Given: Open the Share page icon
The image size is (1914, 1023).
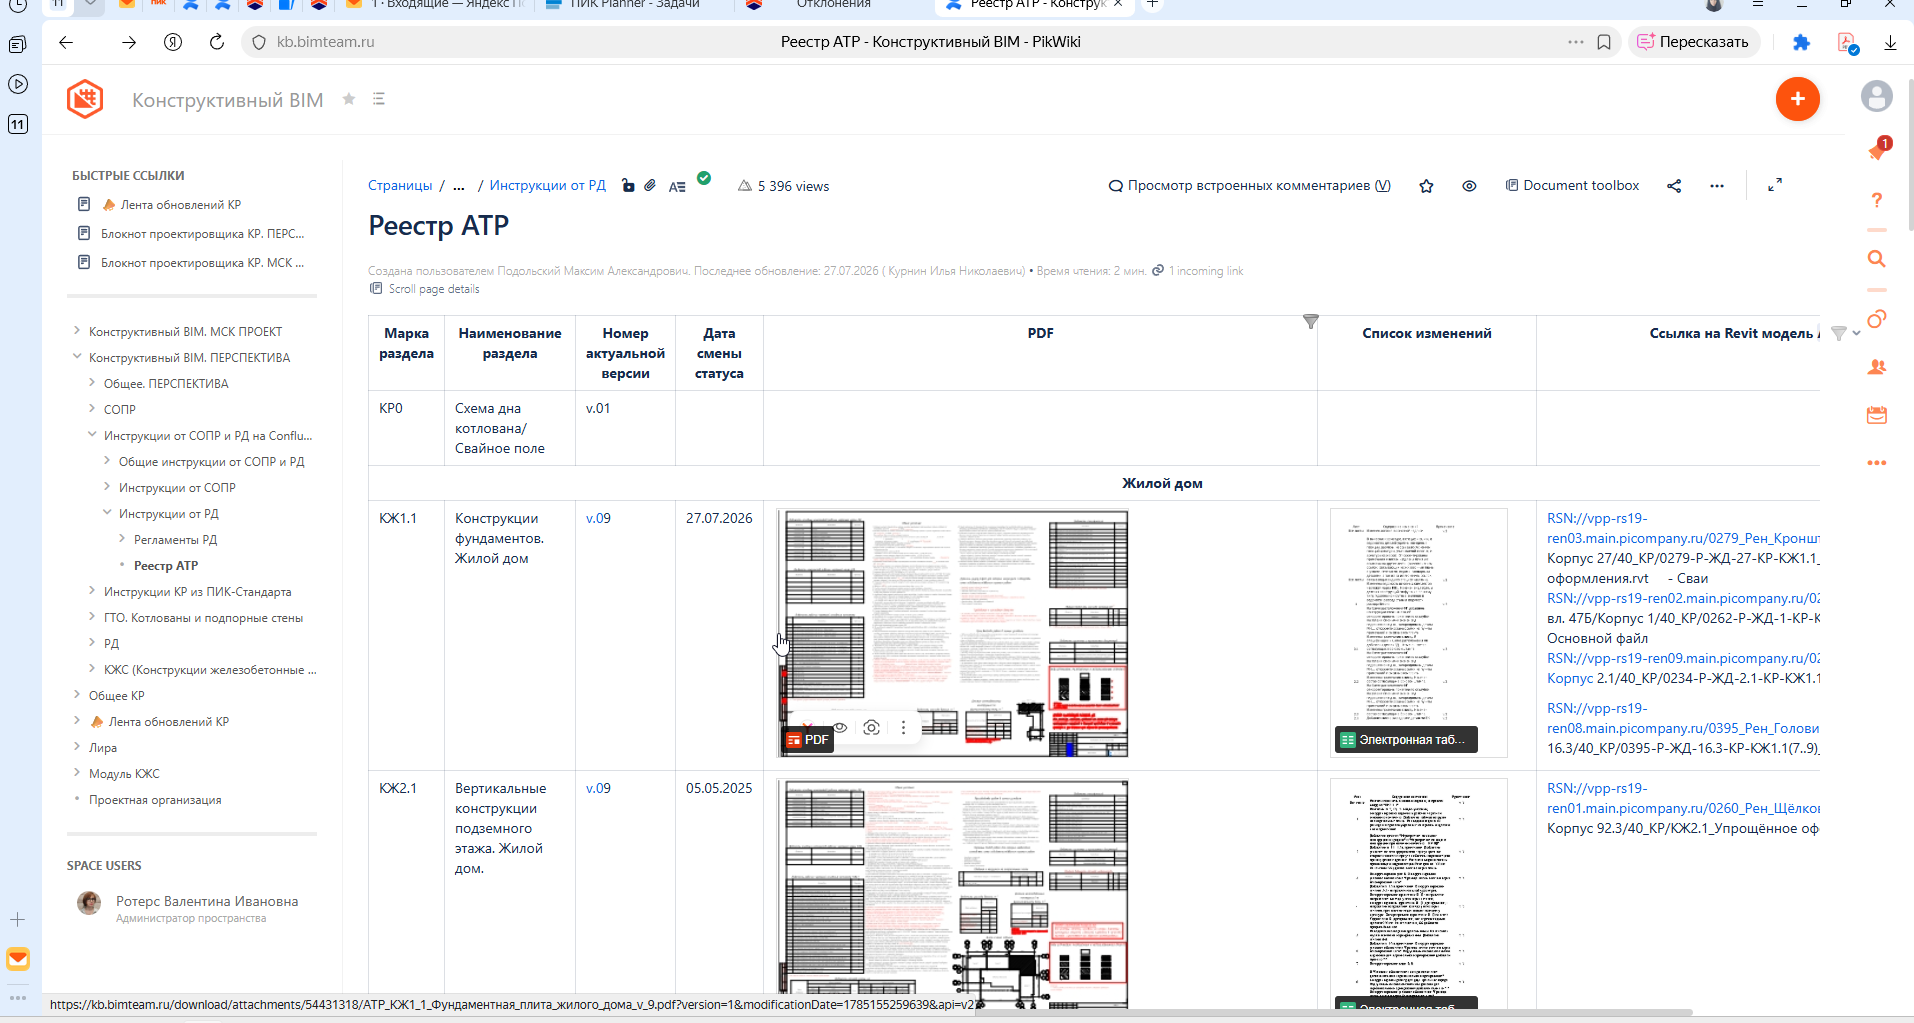Looking at the screenshot, I should point(1674,186).
